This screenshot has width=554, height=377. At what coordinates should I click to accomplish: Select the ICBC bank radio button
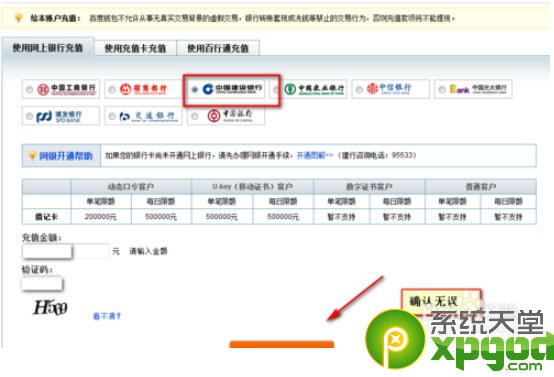point(30,90)
